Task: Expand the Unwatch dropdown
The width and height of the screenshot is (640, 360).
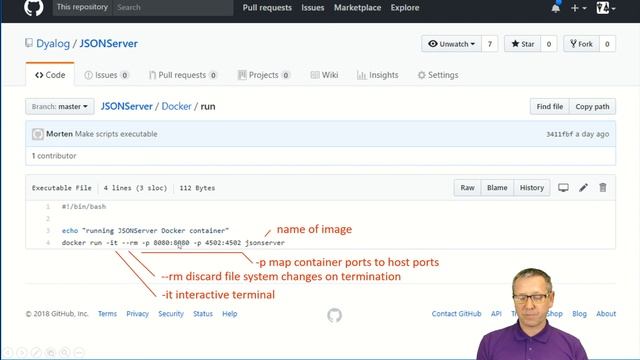Action: [x=451, y=44]
